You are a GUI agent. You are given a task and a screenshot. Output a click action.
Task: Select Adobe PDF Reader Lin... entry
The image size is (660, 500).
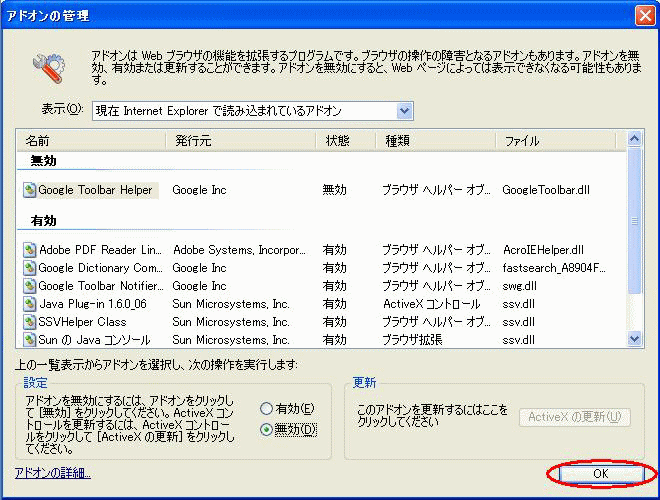tap(100, 250)
